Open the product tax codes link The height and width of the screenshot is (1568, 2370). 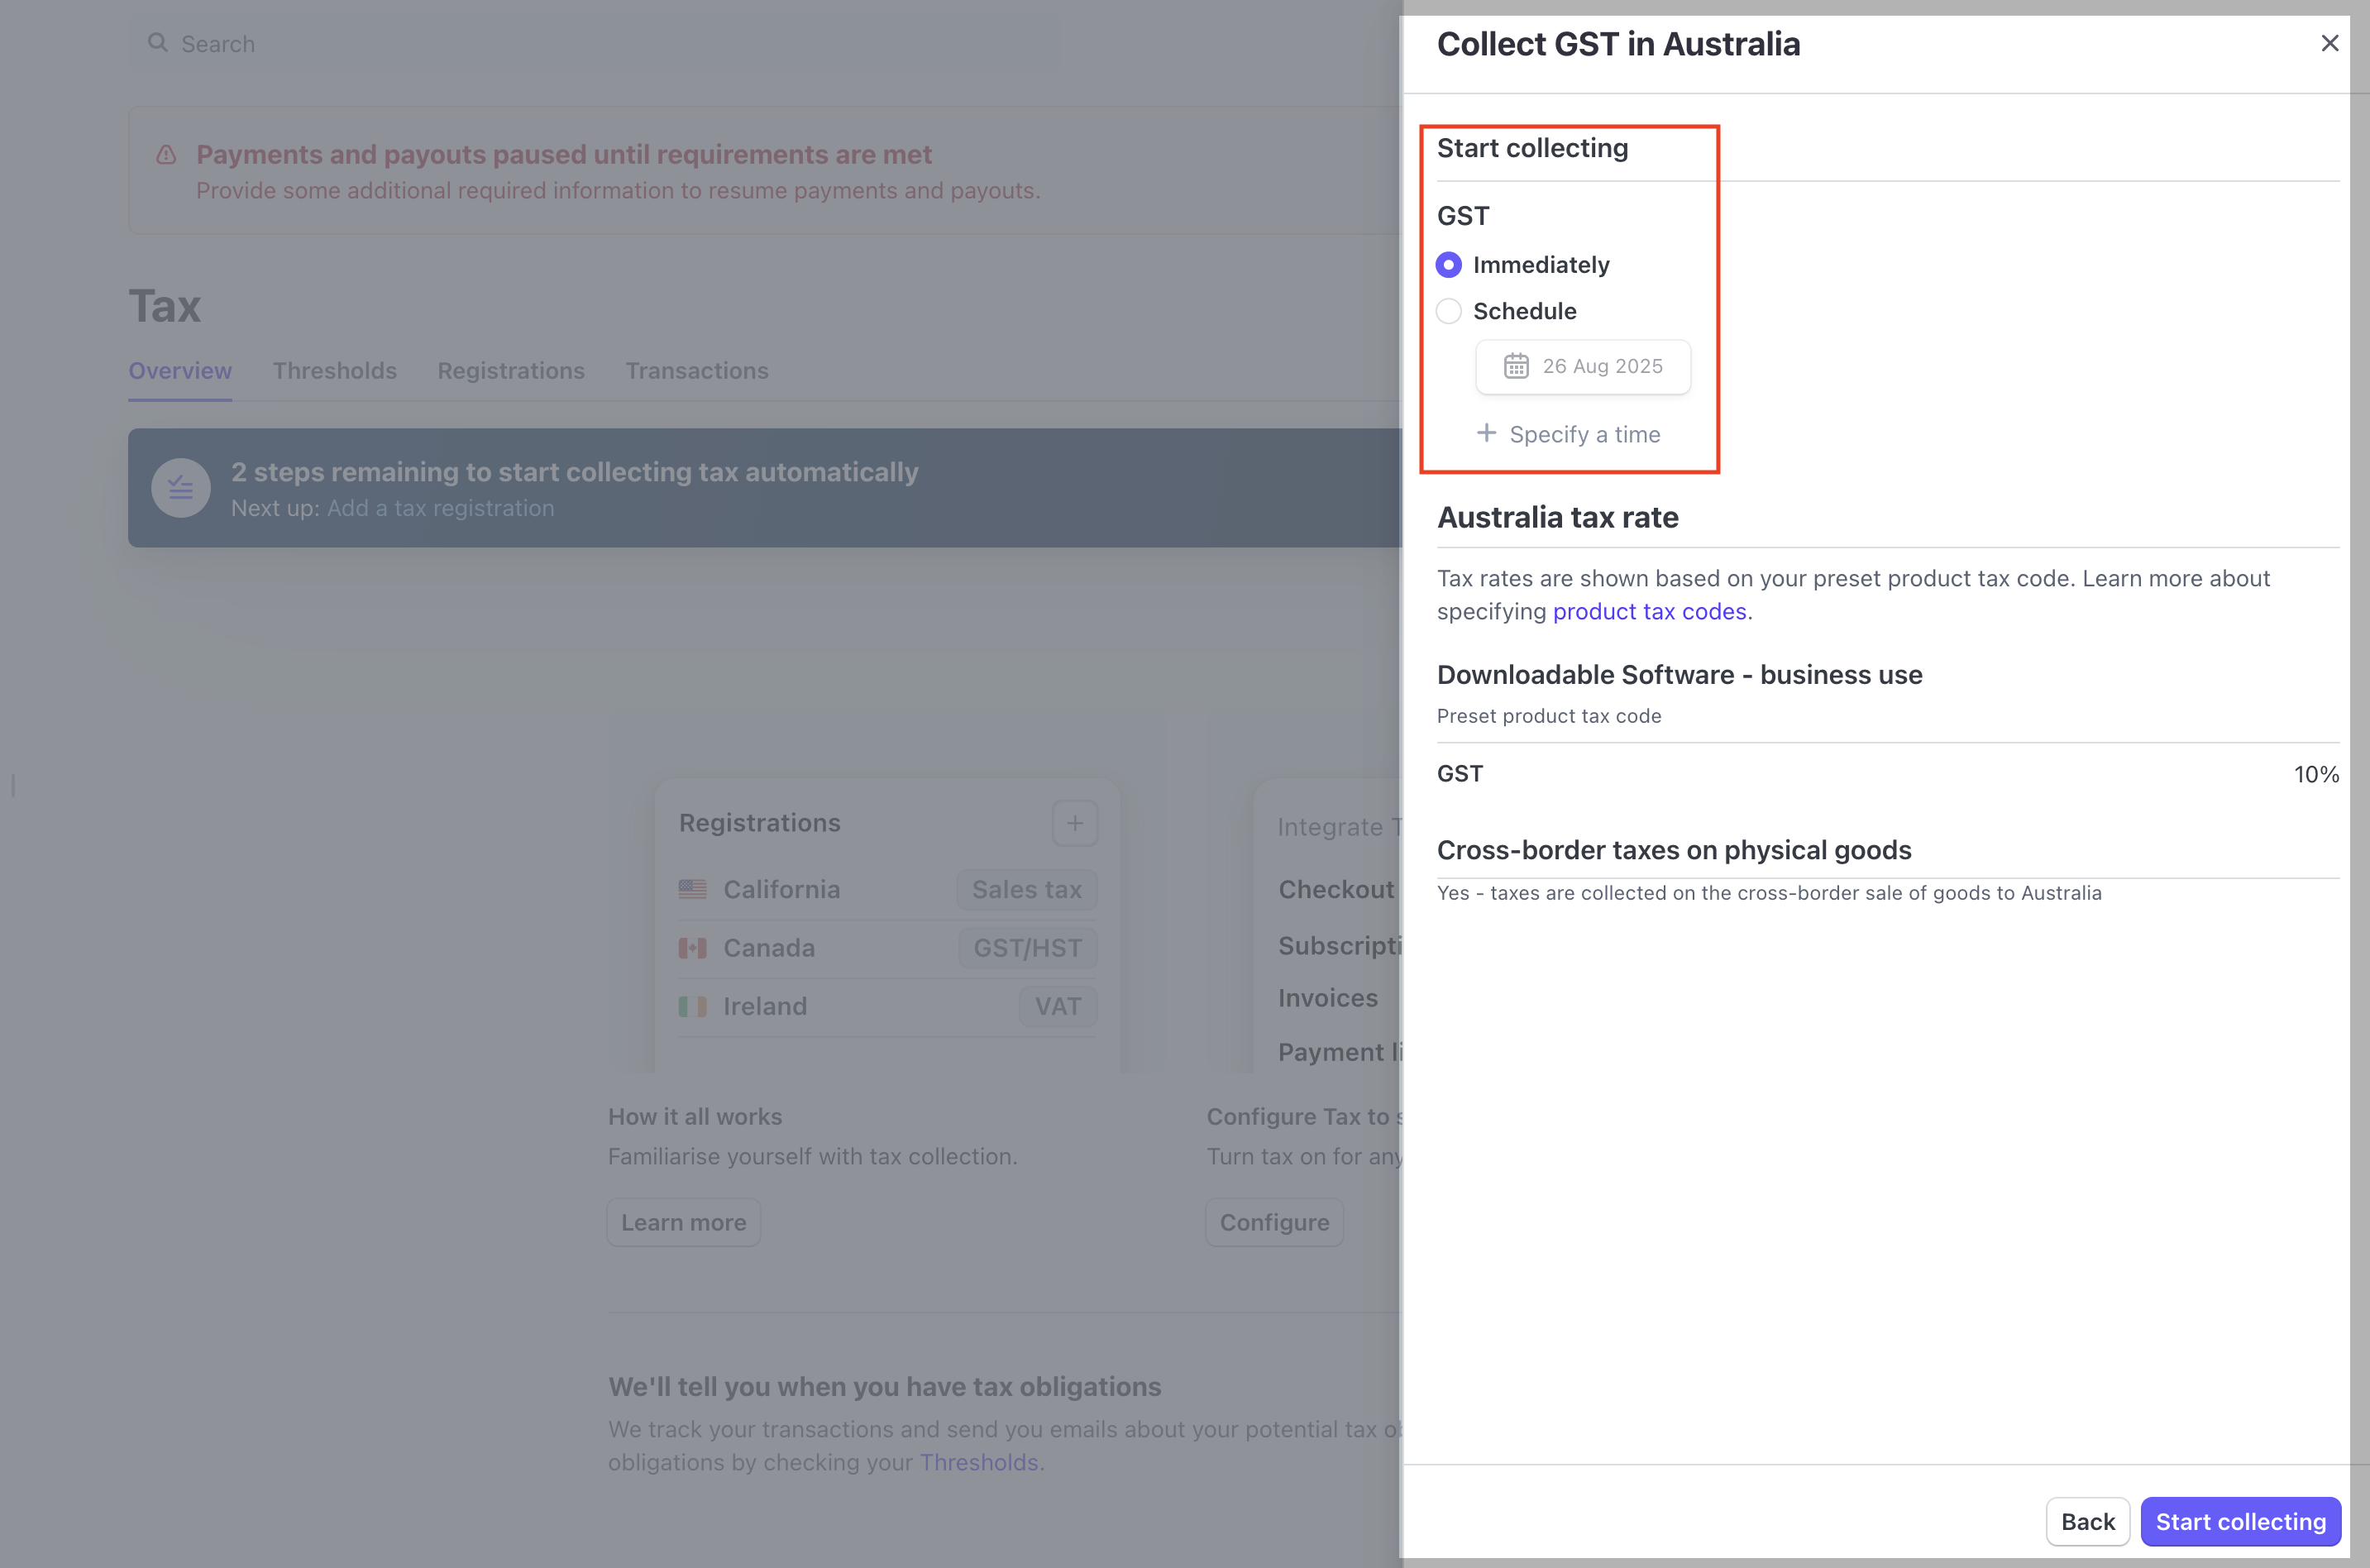tap(1649, 611)
